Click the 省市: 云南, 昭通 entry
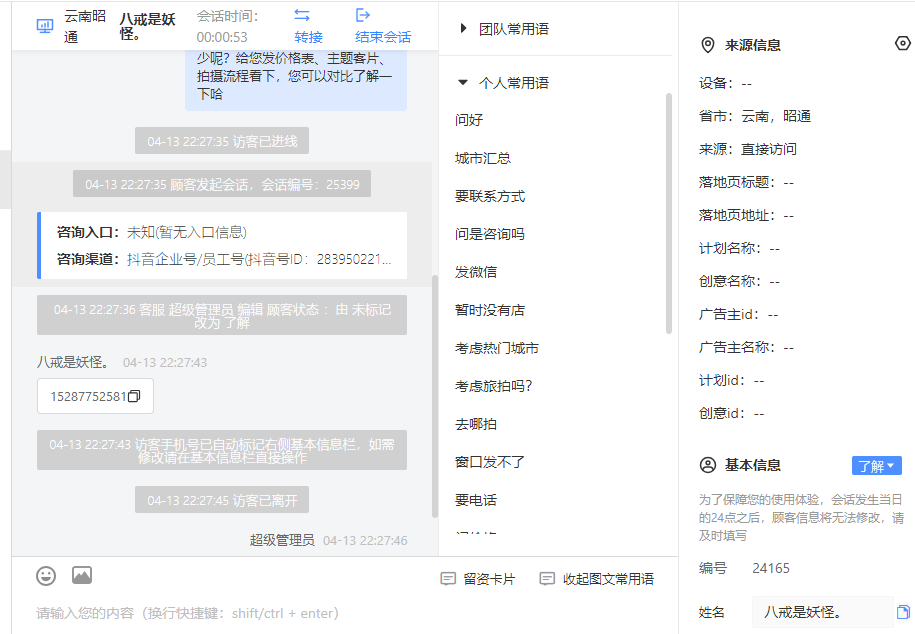This screenshot has height=634, width=915. pos(755,116)
